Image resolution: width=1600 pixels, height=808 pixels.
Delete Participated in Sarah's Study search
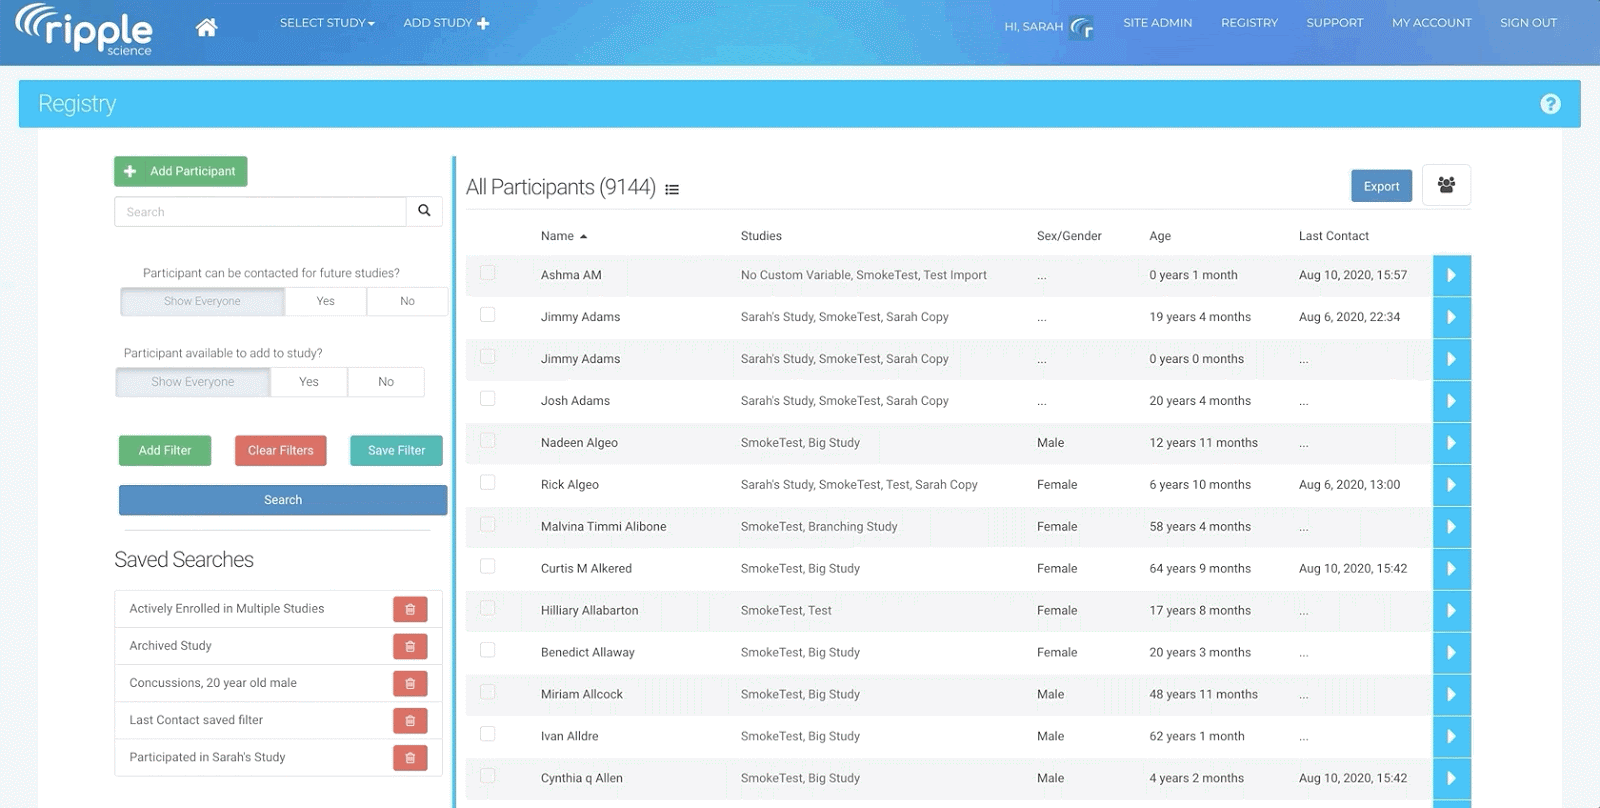click(410, 757)
